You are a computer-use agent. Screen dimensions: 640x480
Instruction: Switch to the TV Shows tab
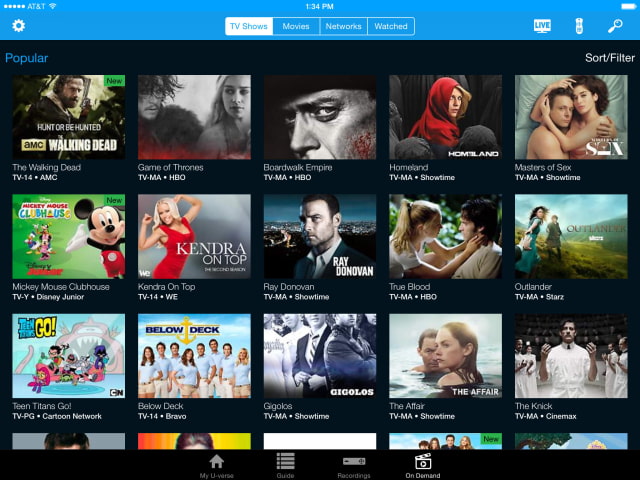tap(249, 26)
